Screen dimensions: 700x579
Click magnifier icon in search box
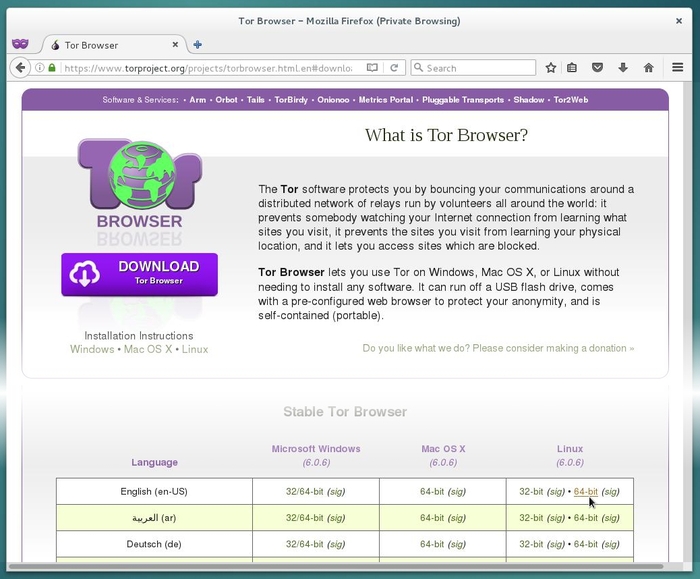point(418,67)
